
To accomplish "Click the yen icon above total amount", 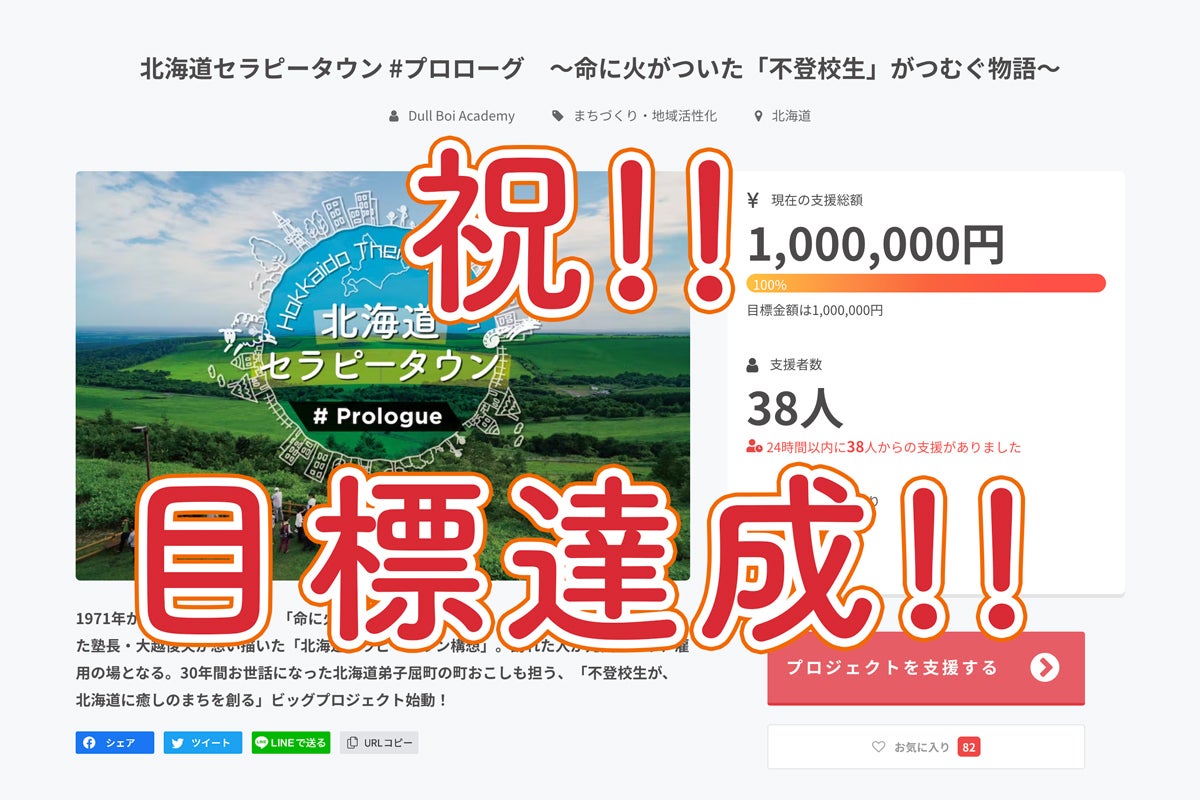I will [753, 200].
